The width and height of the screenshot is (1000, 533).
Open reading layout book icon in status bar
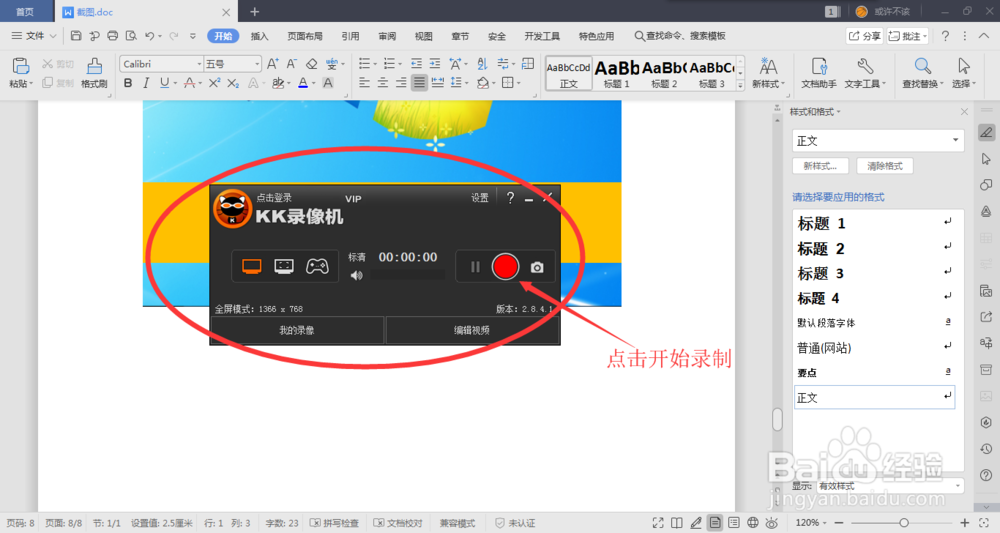click(677, 523)
